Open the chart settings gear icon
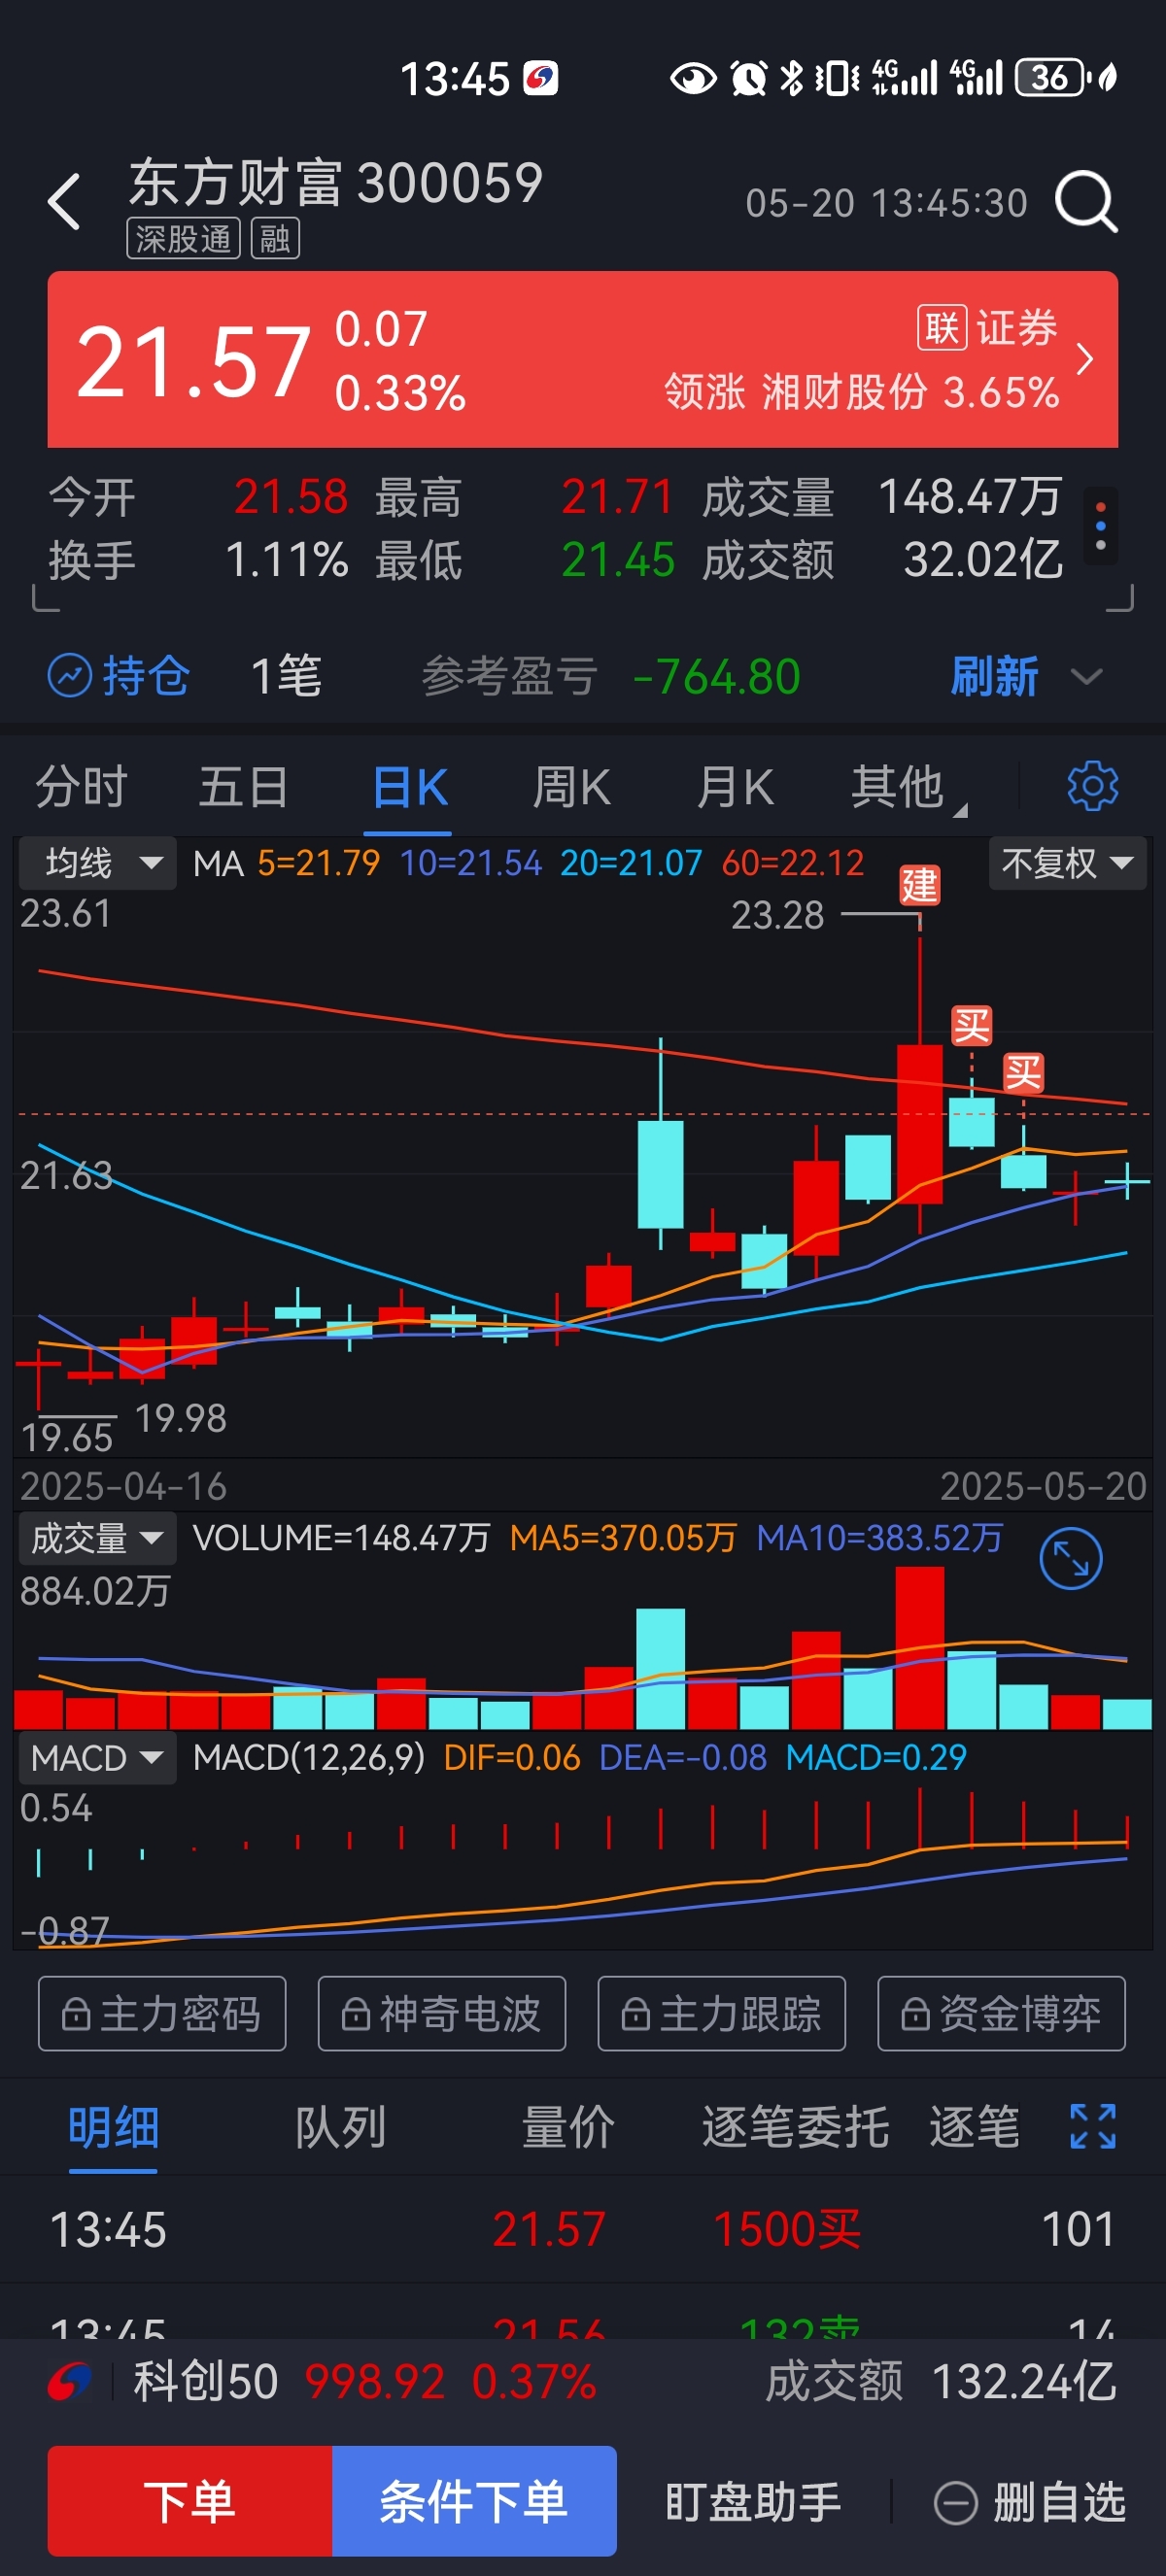The image size is (1166, 2576). (1092, 786)
